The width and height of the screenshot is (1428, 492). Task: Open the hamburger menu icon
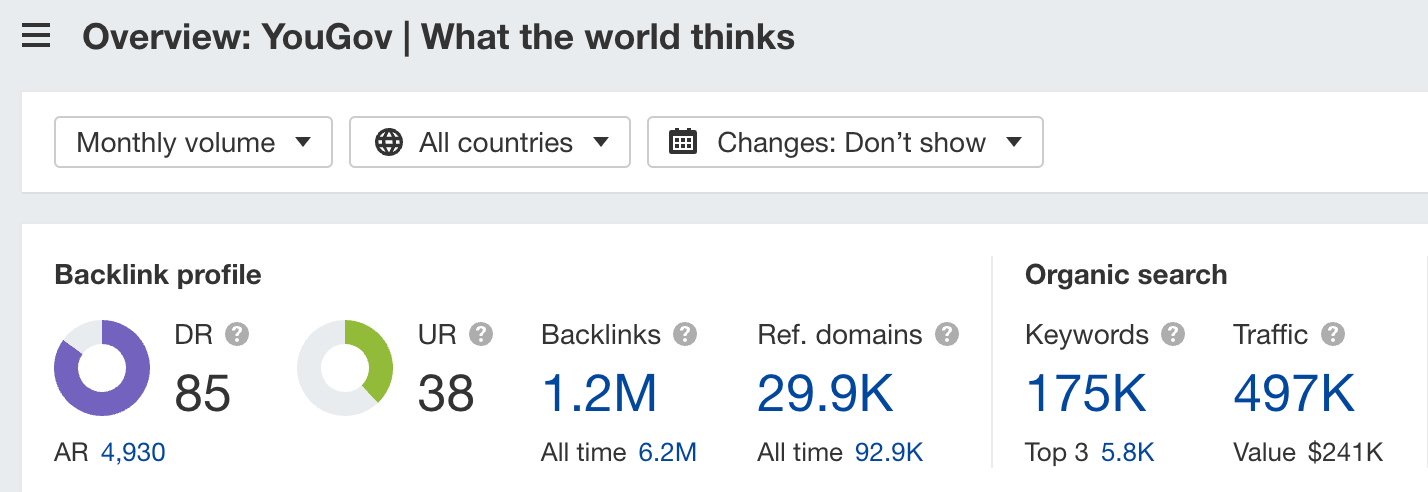[36, 38]
